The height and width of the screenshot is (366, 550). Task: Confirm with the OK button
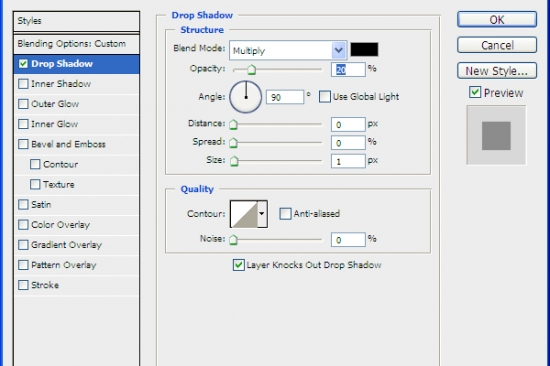[497, 20]
